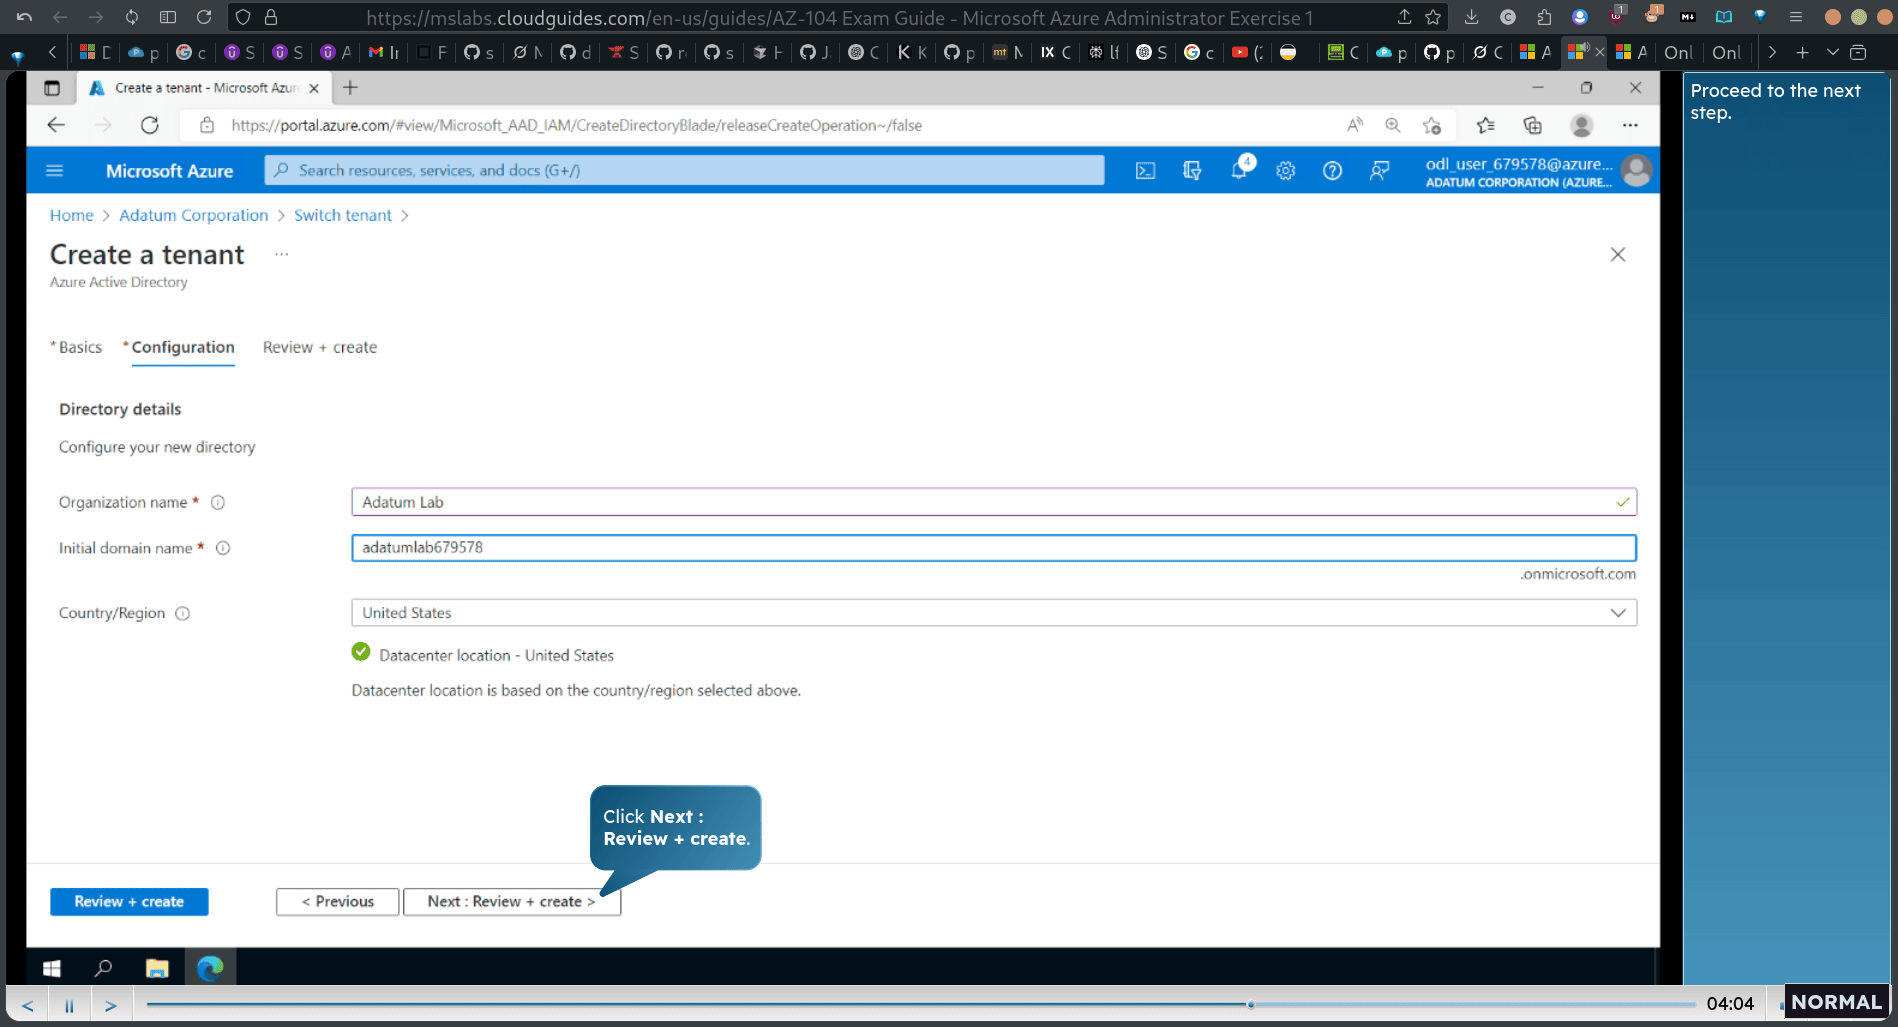Screen dimensions: 1898x1027
Task: Open File Explorer on taskbar
Action: 157,968
